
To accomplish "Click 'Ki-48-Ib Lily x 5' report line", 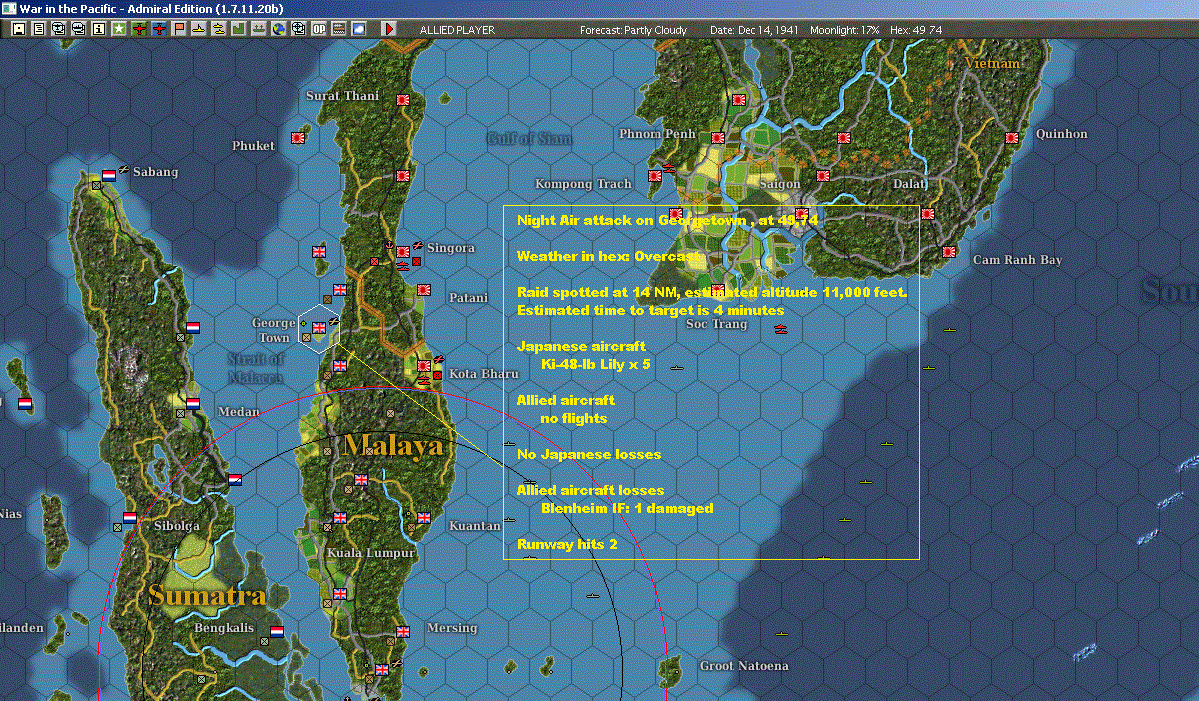I will click(x=596, y=364).
